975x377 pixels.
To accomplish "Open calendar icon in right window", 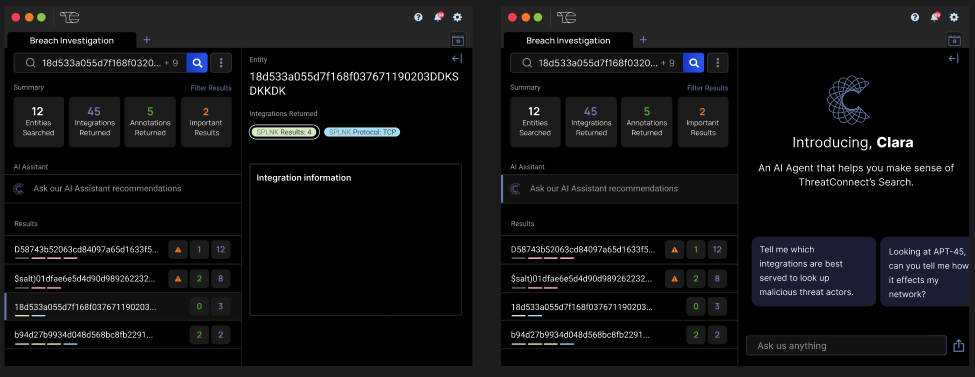I will click(x=954, y=40).
